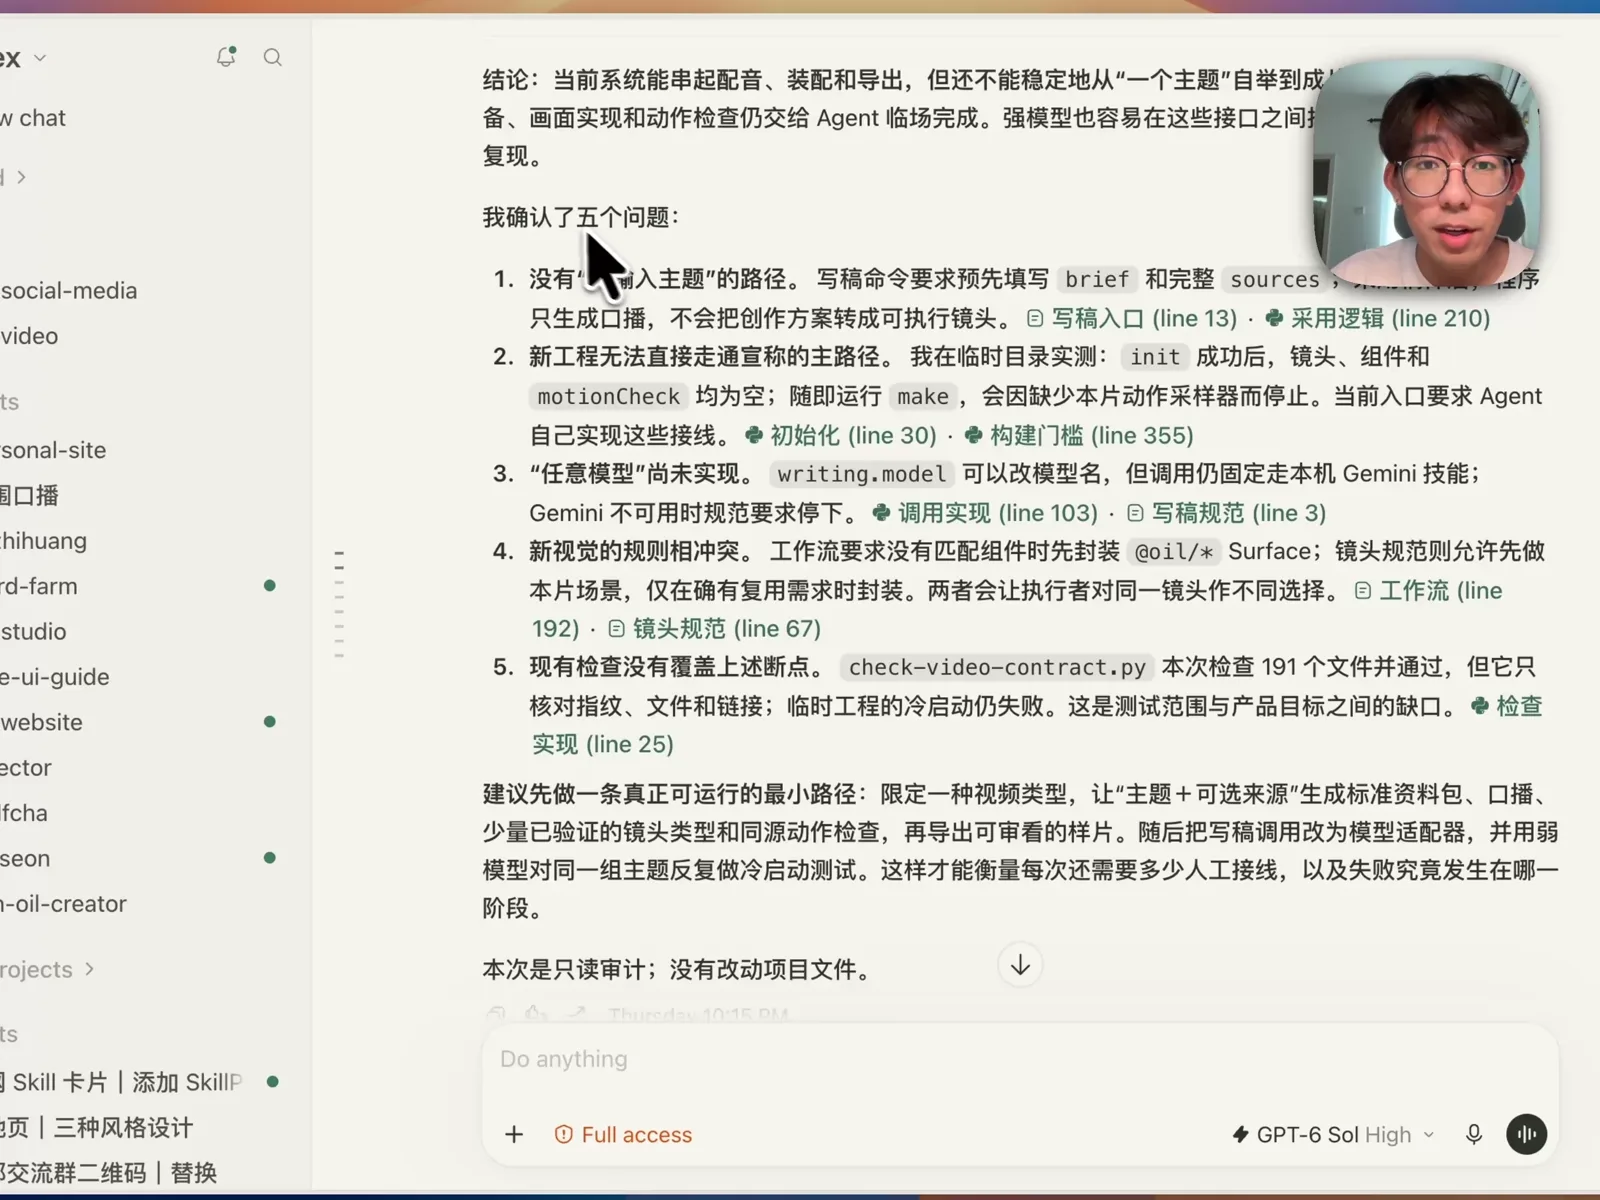Image resolution: width=1600 pixels, height=1200 pixels.
Task: Start dictation with the microphone icon
Action: (x=1474, y=1134)
